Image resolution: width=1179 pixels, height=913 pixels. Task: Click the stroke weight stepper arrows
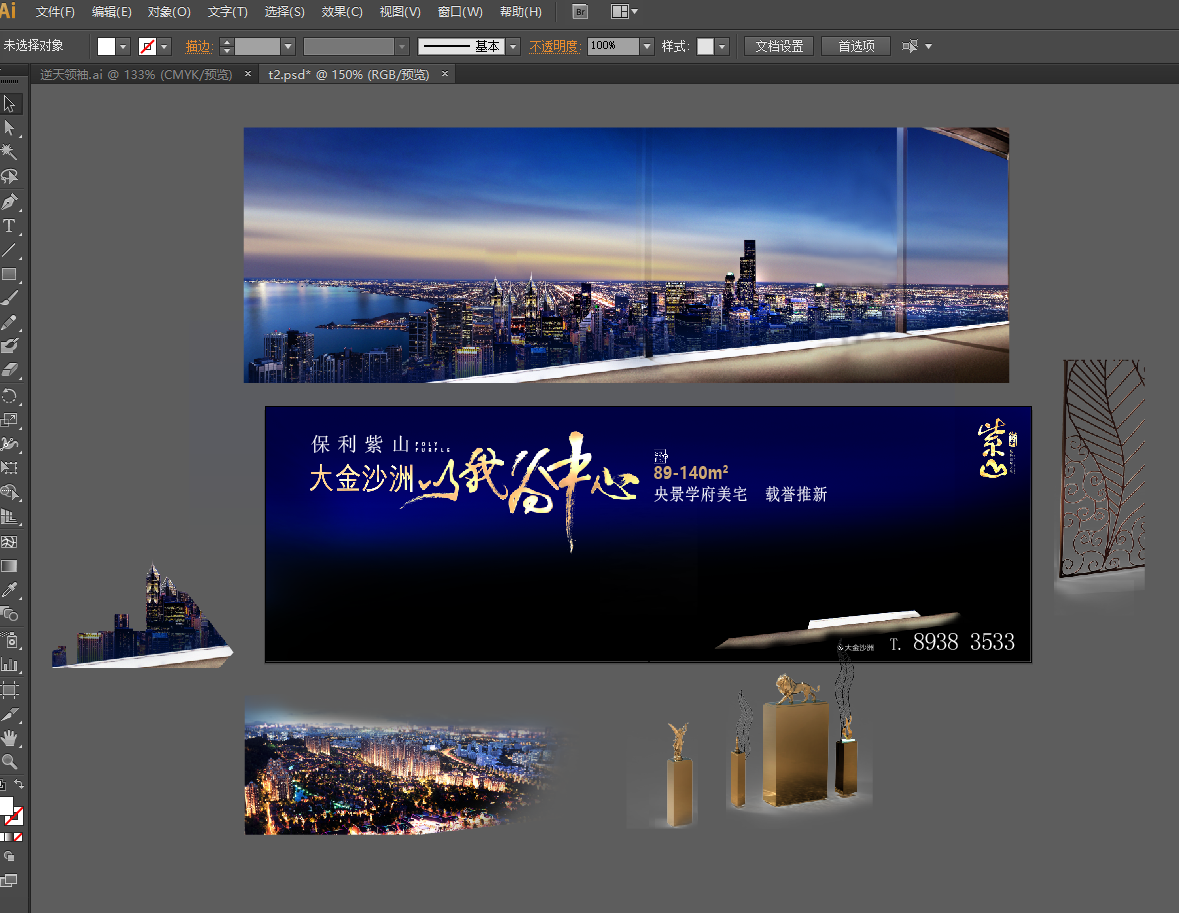(227, 47)
